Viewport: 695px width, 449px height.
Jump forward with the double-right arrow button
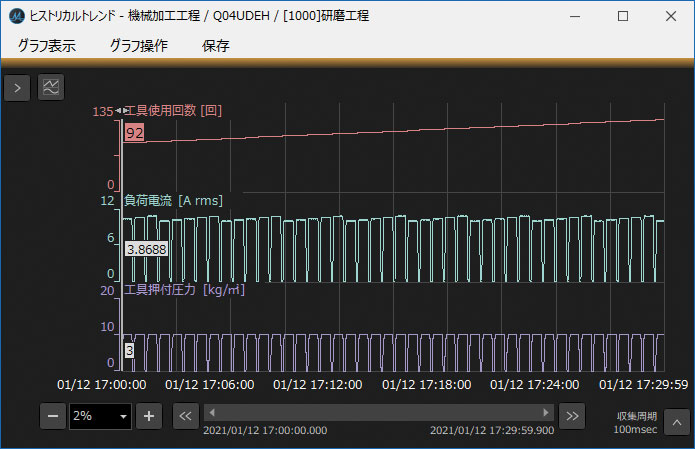pos(571,416)
